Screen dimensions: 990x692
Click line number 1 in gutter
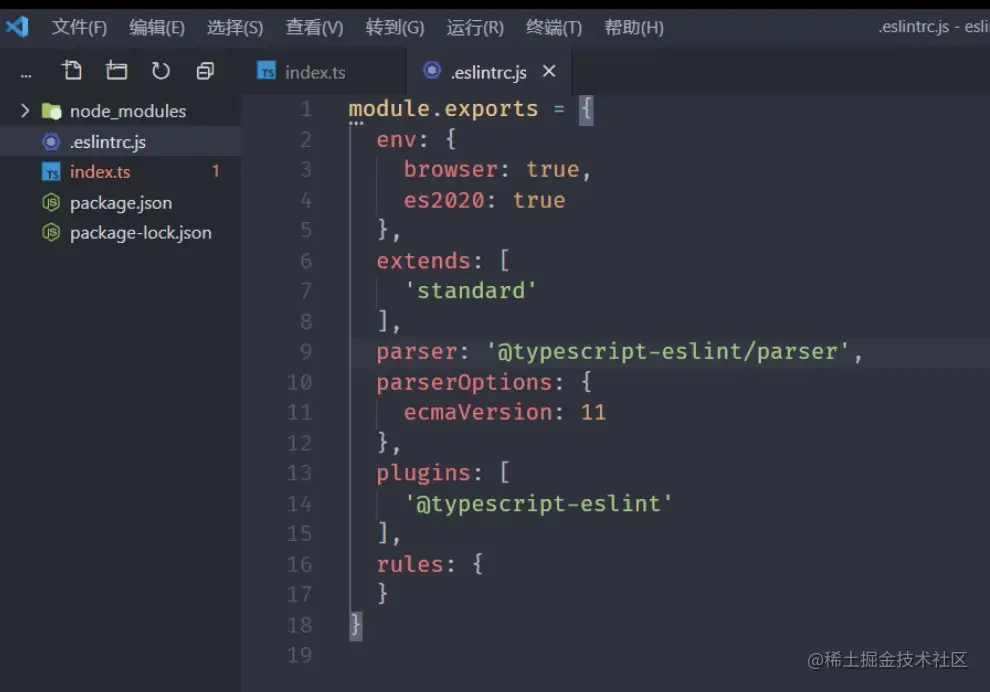306,109
